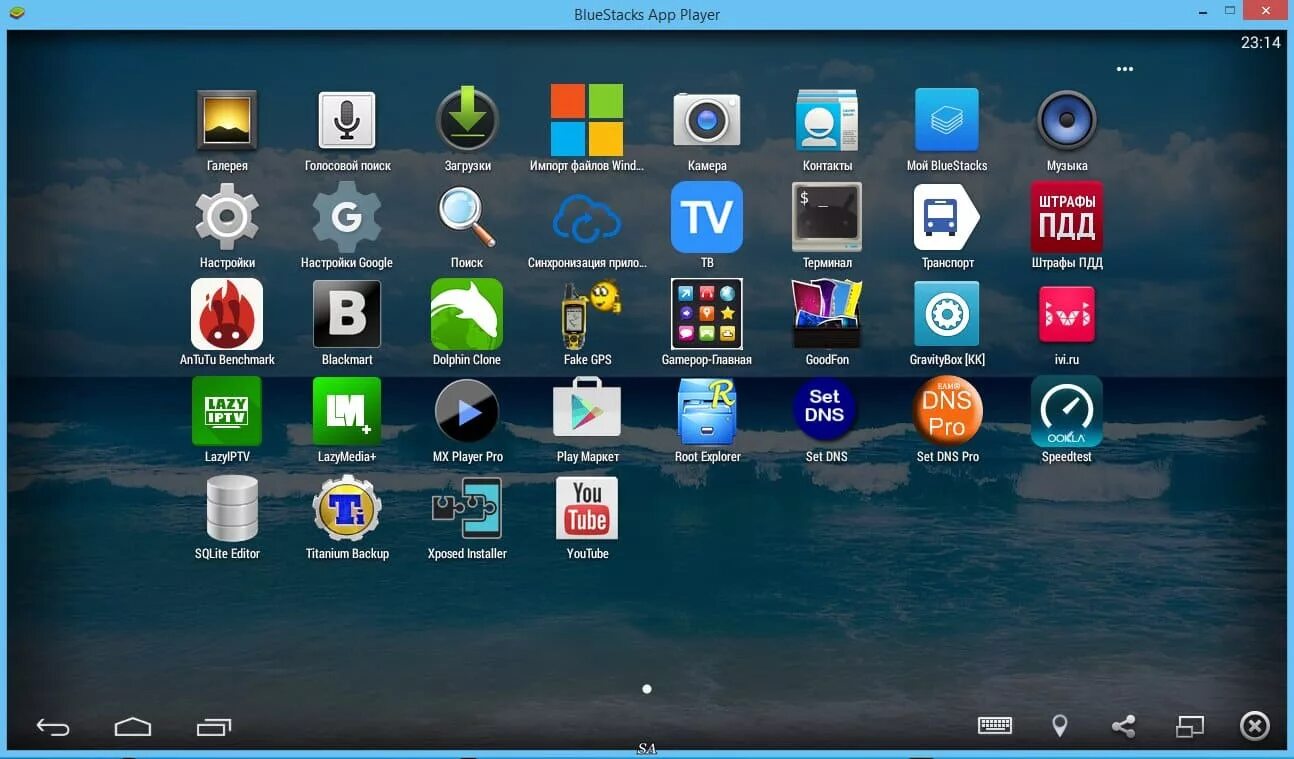Image resolution: width=1294 pixels, height=759 pixels.
Task: Open Gamepop-Главная app
Action: [707, 314]
